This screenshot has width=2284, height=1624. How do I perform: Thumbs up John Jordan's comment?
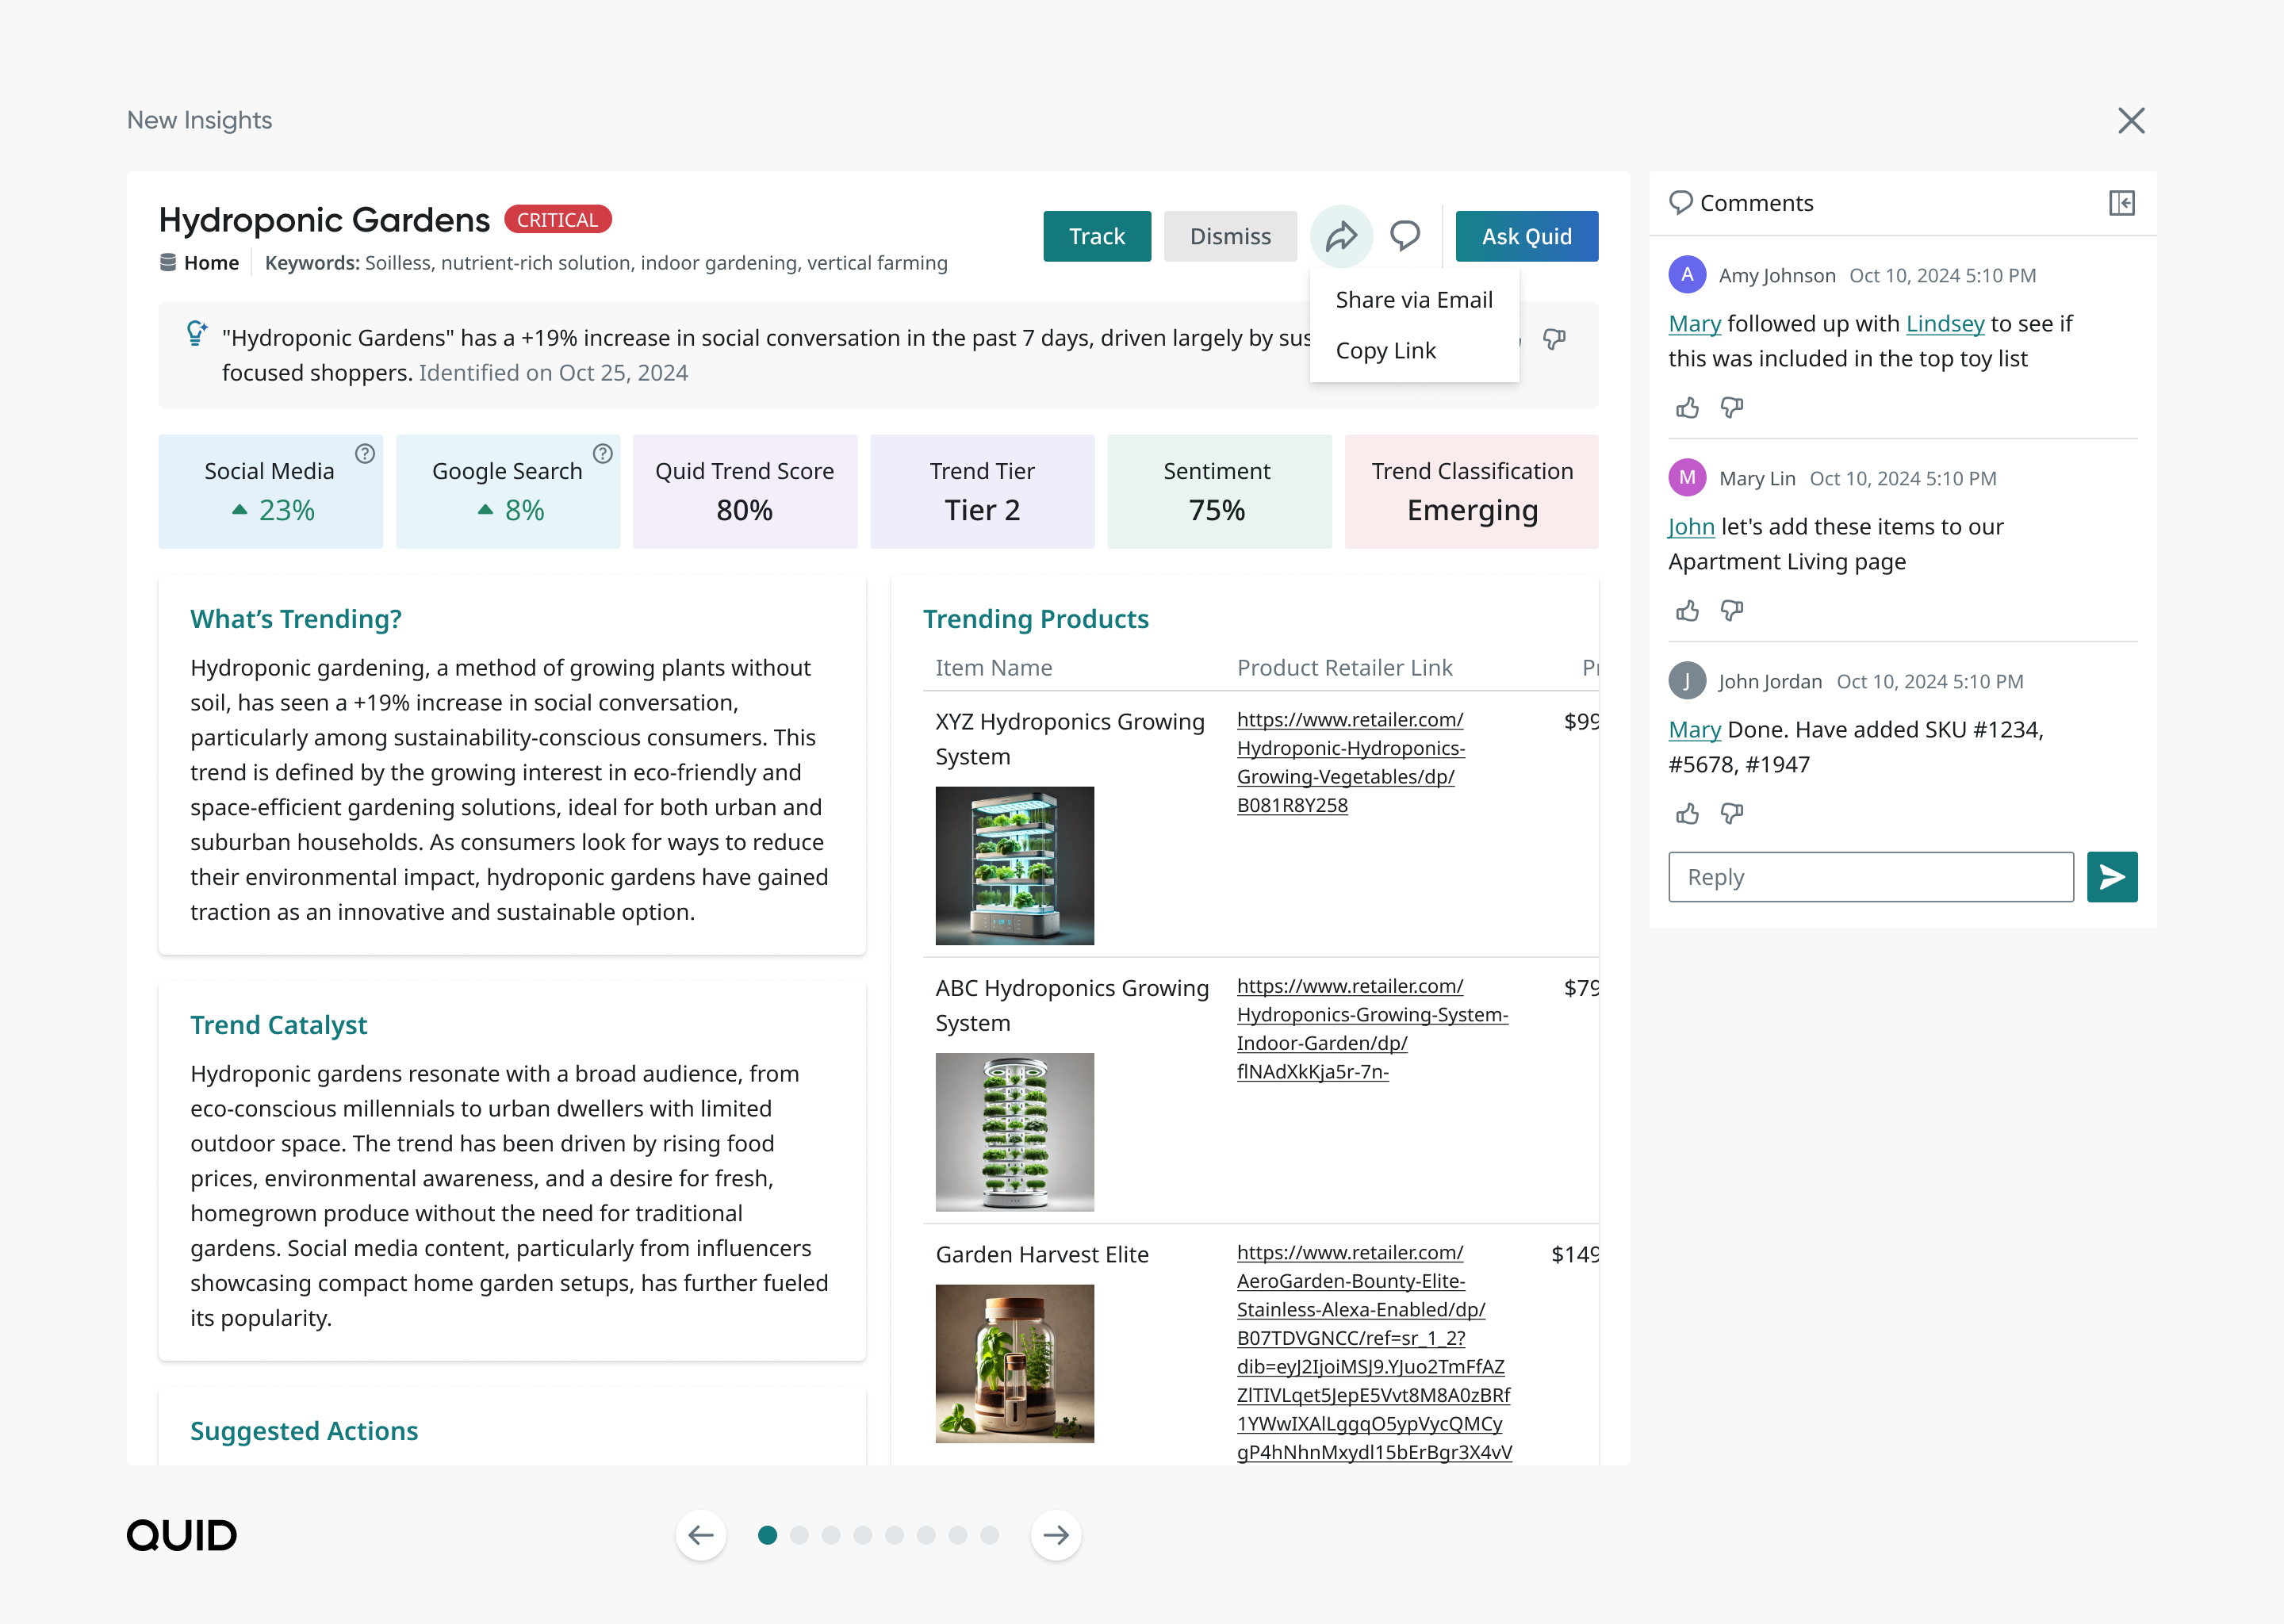click(x=1687, y=813)
